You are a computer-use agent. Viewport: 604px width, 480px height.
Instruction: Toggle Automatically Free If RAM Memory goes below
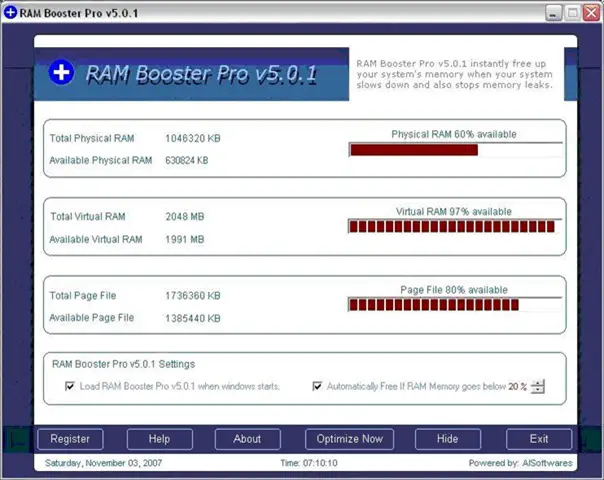pos(317,386)
